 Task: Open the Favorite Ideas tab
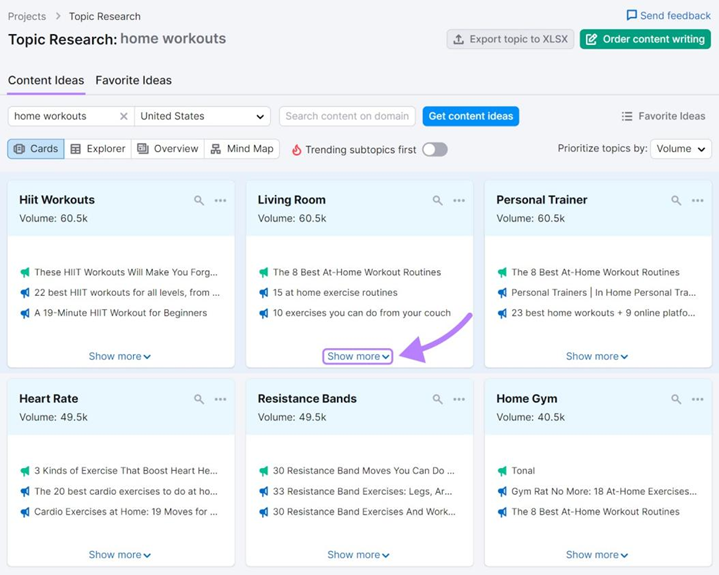click(x=133, y=80)
